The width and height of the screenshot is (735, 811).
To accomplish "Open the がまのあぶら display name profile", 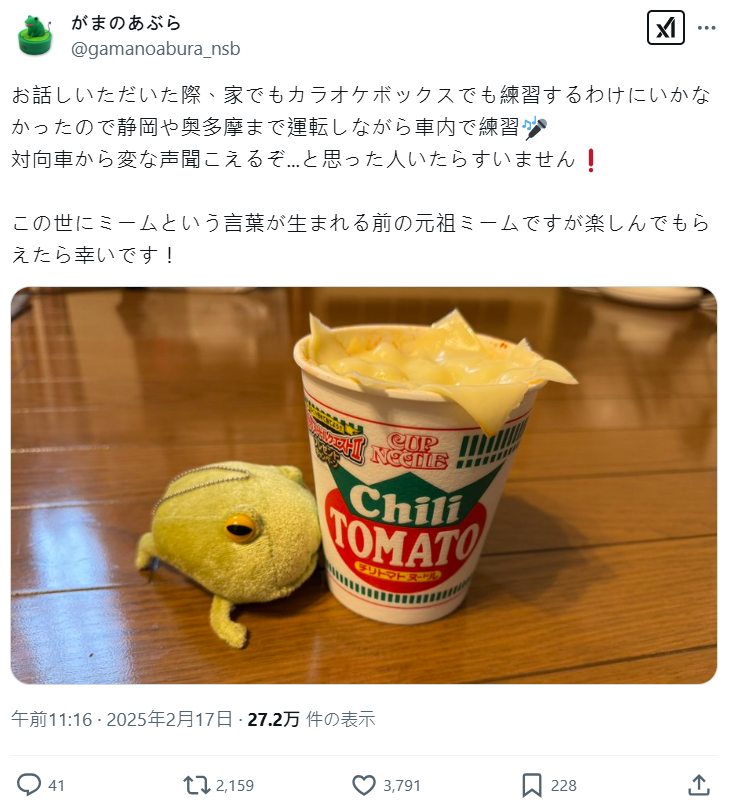I will pos(128,23).
